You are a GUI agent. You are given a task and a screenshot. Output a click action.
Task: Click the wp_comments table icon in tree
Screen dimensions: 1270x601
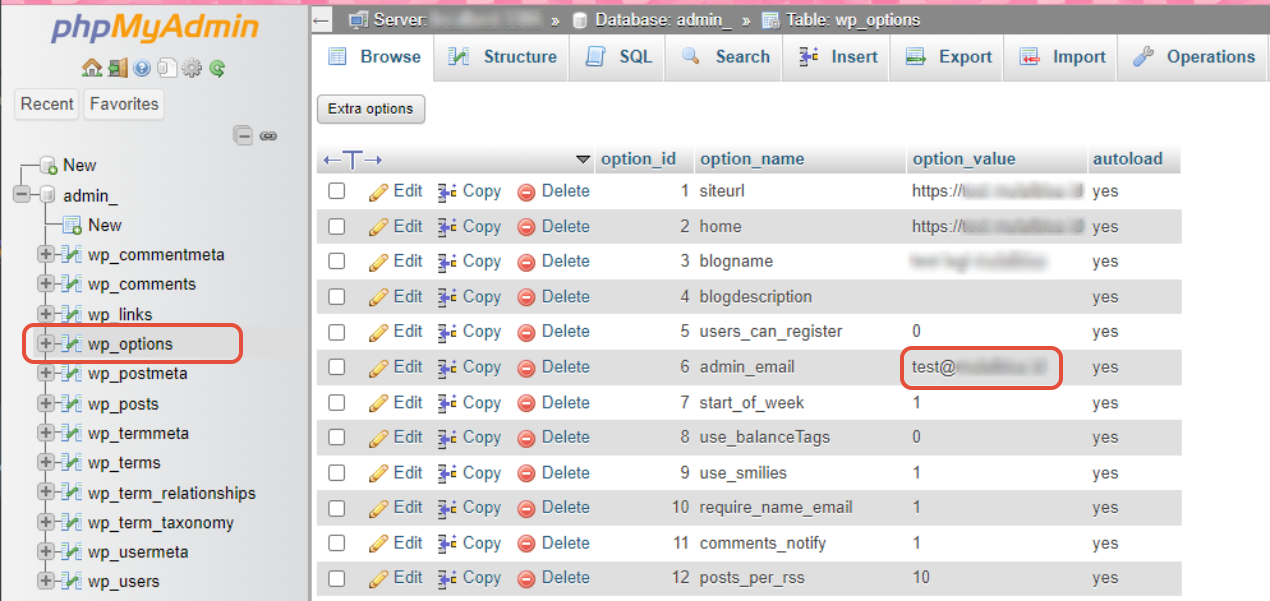[71, 284]
